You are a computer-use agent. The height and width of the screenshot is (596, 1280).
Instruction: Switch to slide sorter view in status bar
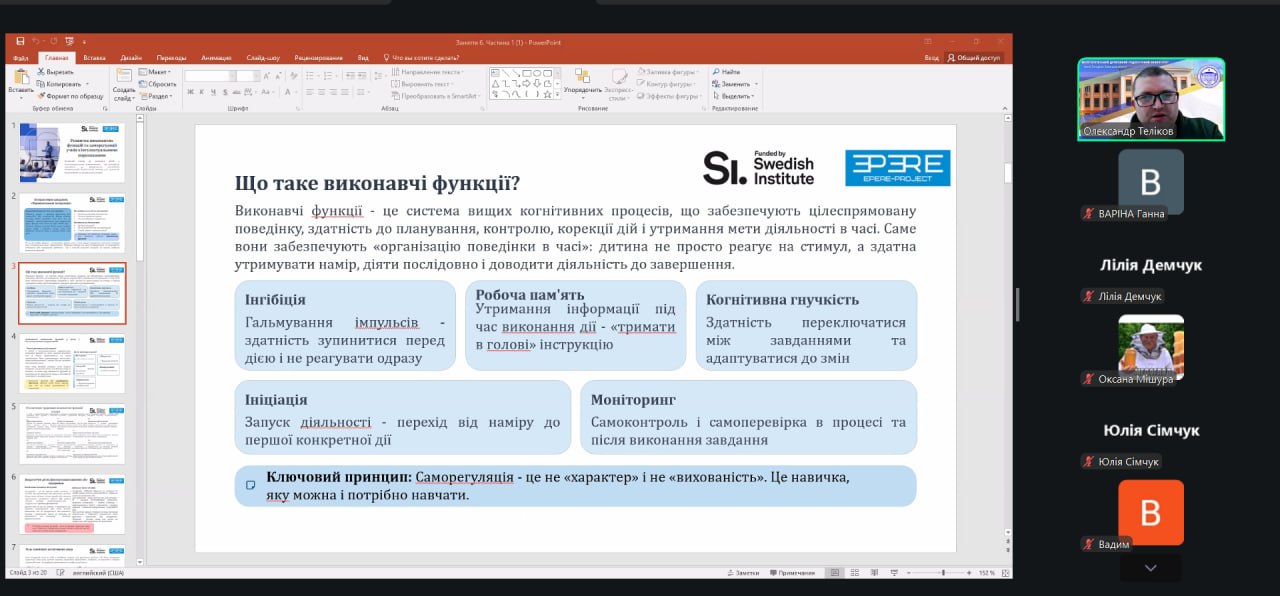(x=855, y=573)
